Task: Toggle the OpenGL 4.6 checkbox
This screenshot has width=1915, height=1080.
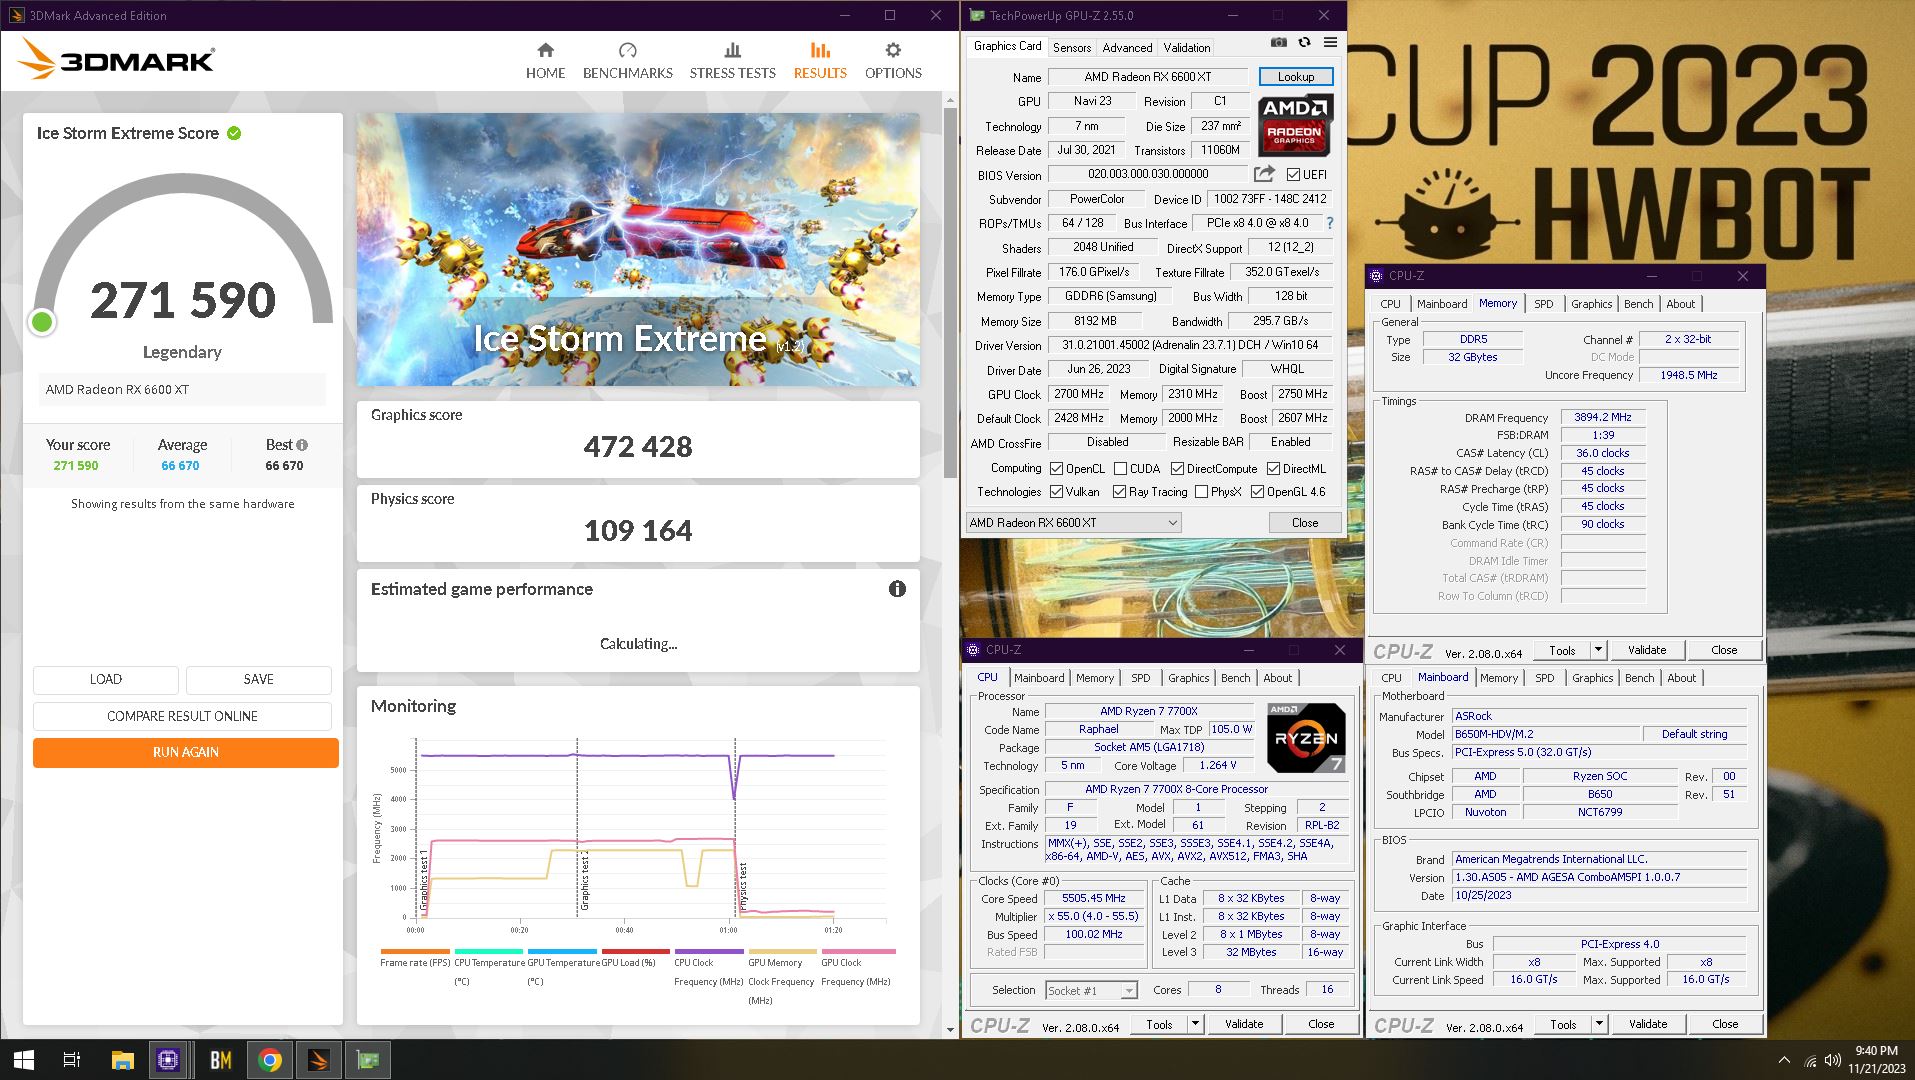Action: pos(1257,492)
